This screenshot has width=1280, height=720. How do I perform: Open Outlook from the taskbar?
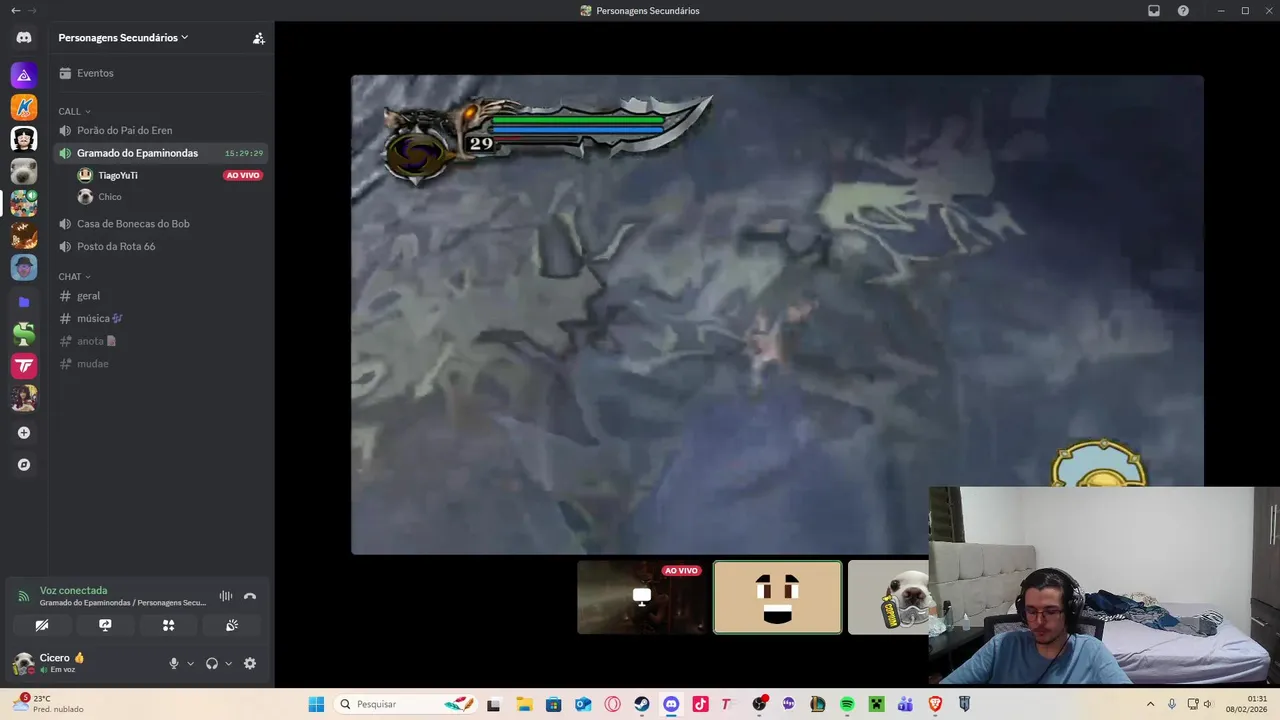583,704
